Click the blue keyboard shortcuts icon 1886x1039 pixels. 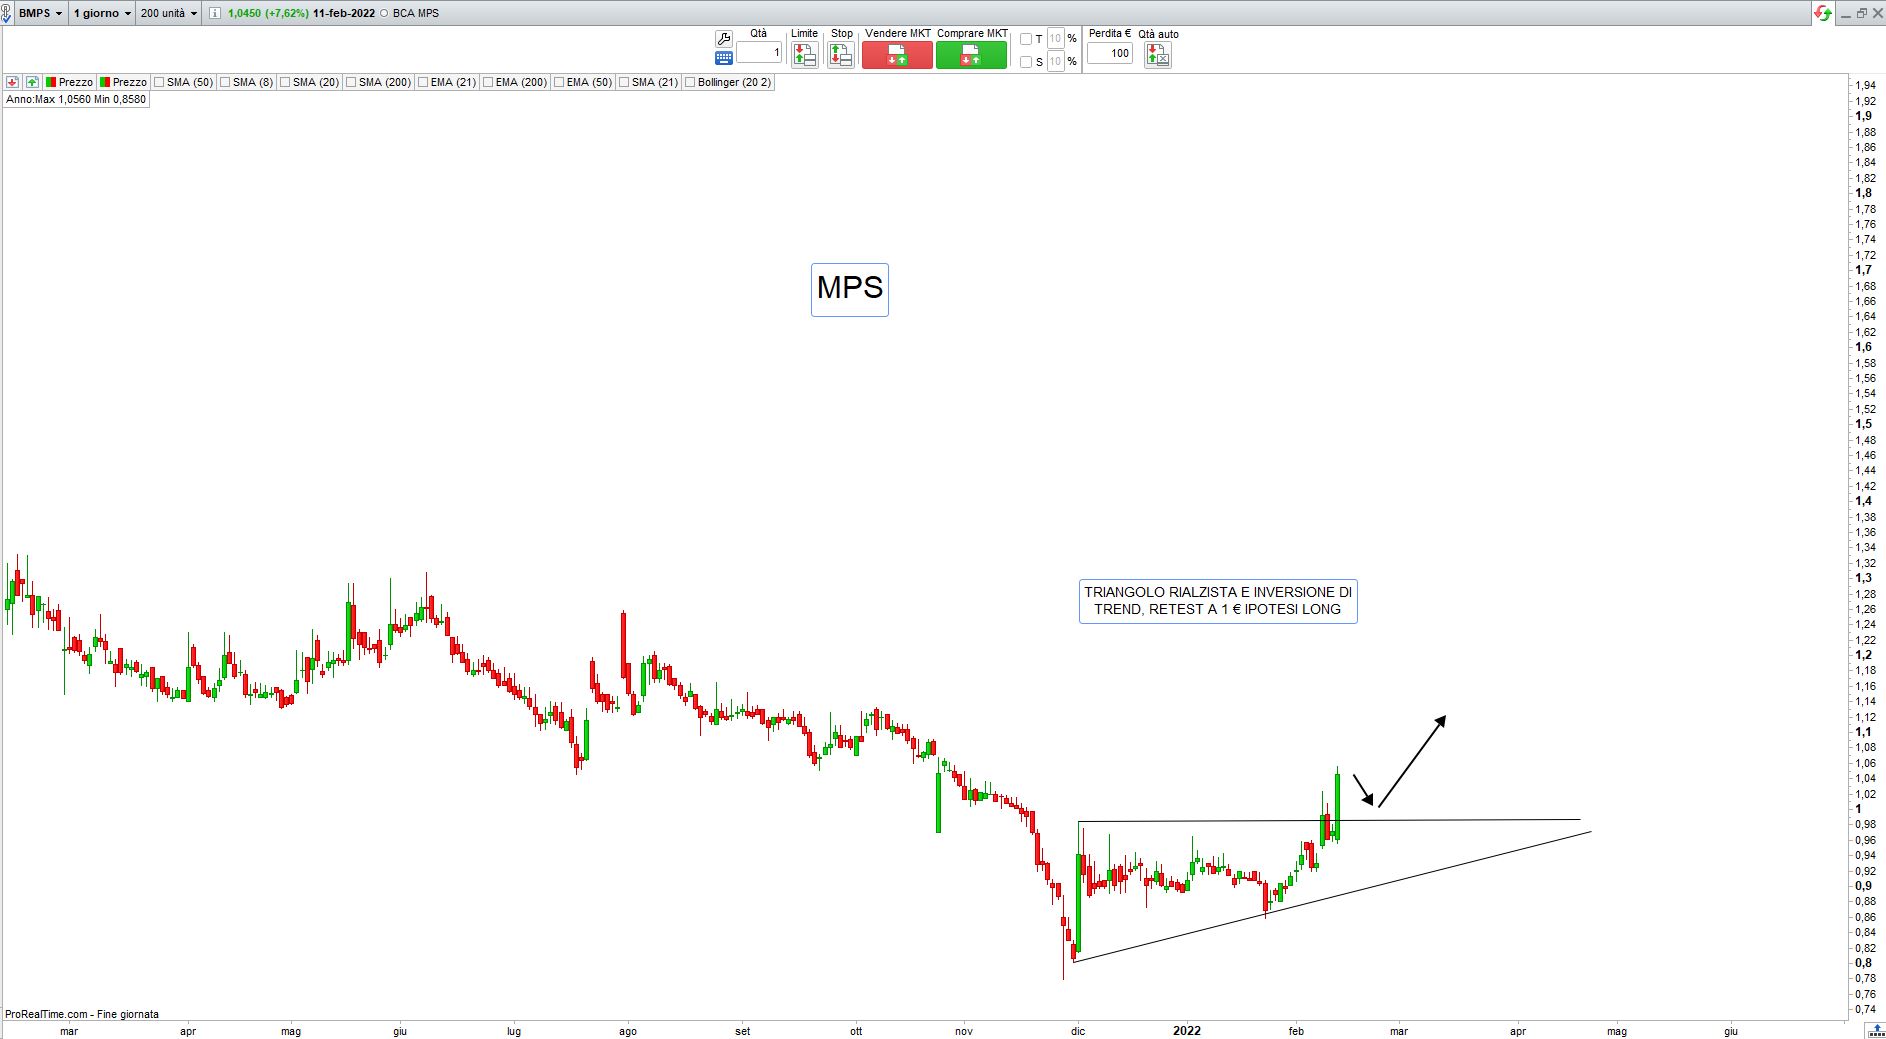[x=724, y=58]
